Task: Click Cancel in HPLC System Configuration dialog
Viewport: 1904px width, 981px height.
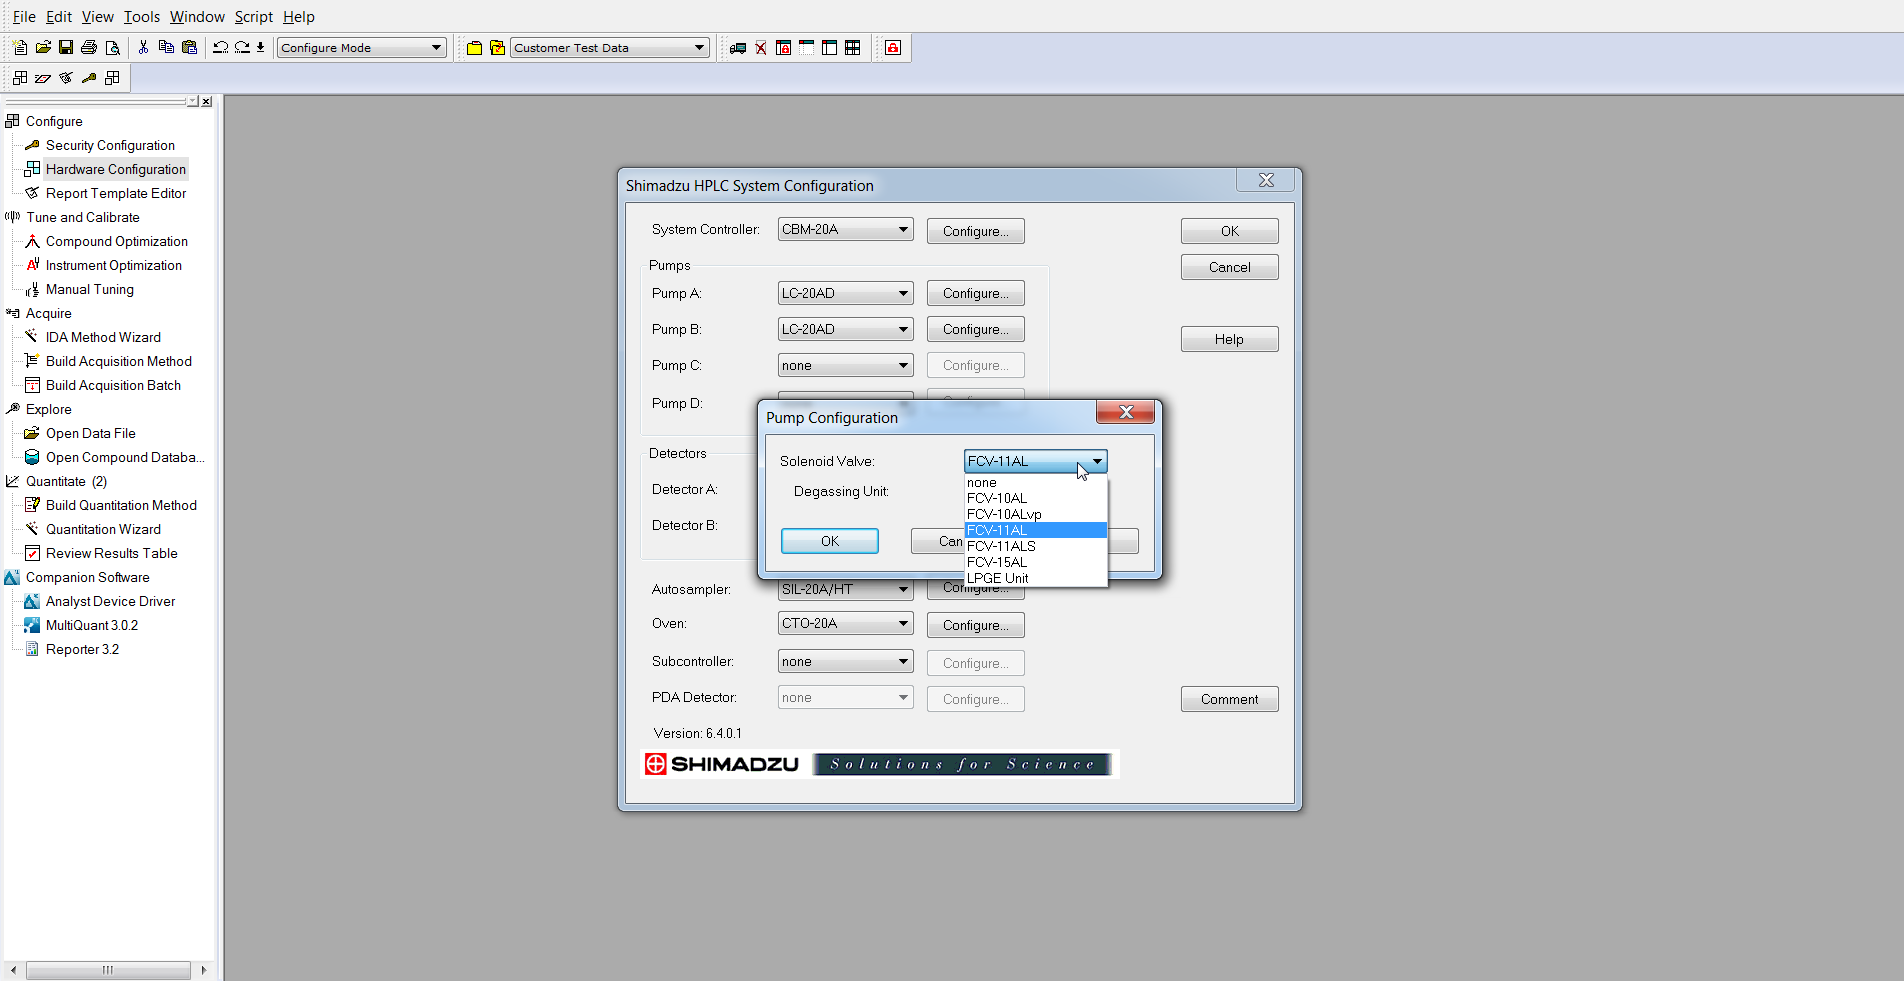Action: click(1230, 267)
